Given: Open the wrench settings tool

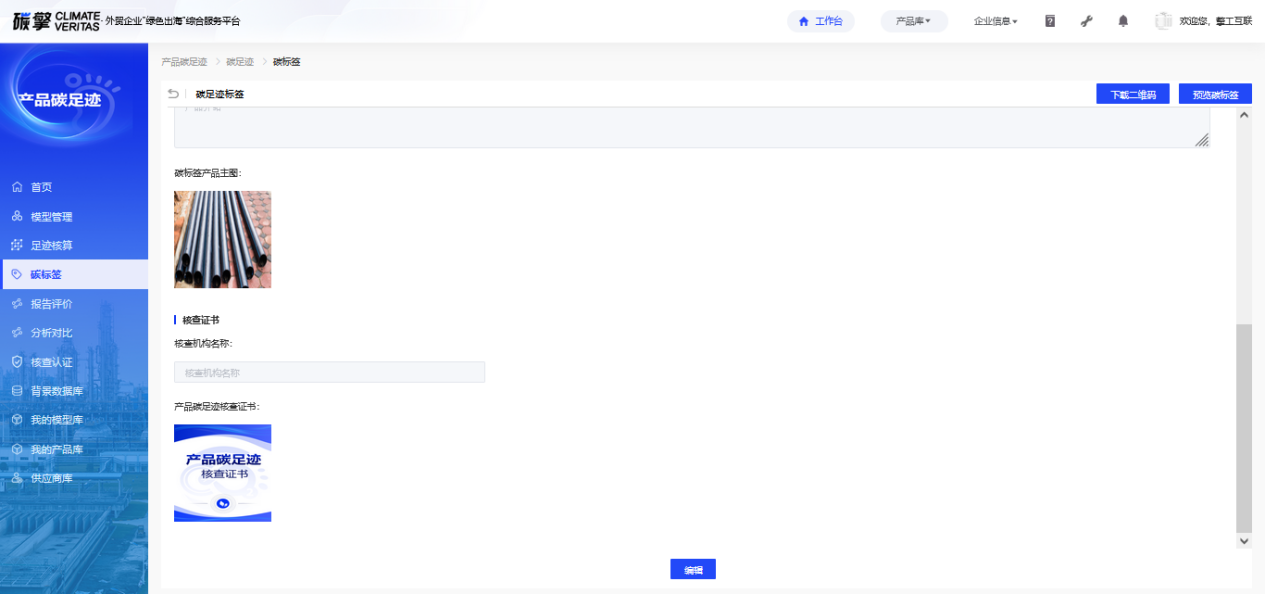Looking at the screenshot, I should [x=1087, y=21].
